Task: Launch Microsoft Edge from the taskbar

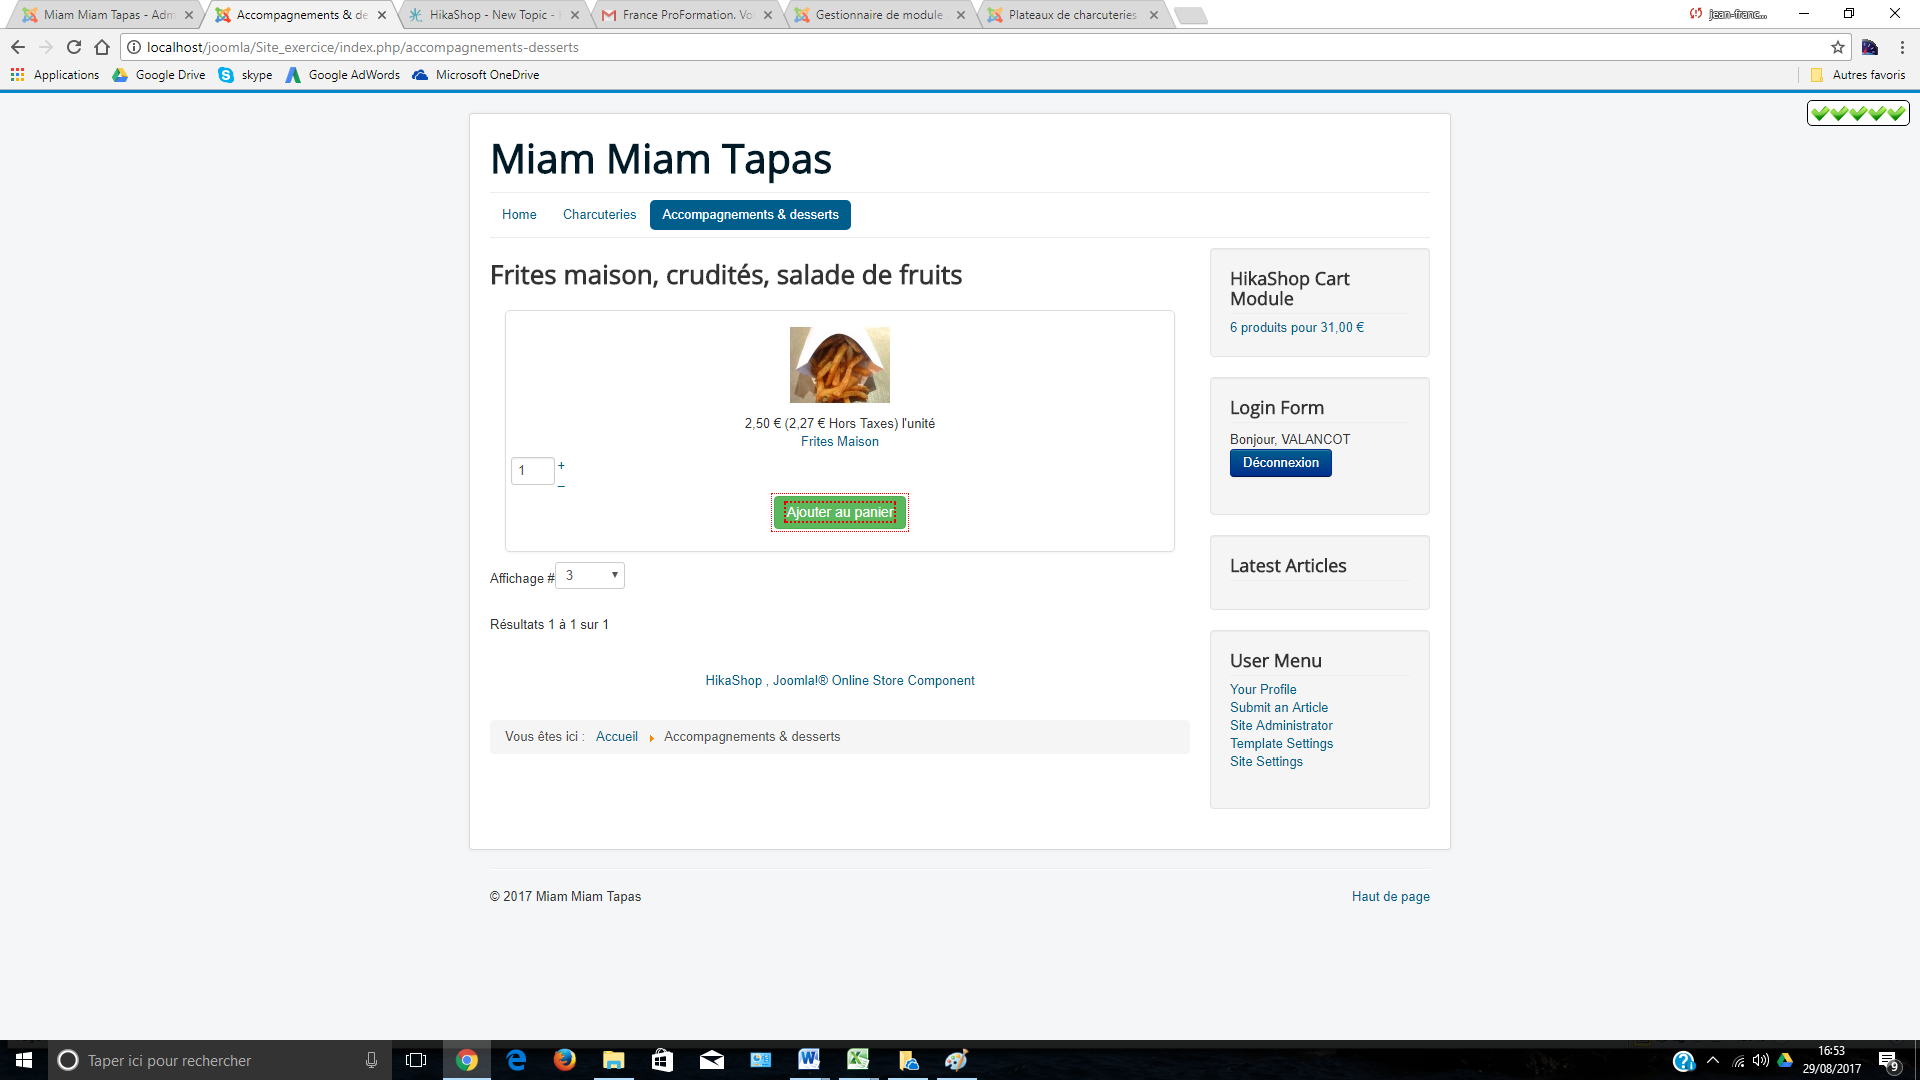Action: click(516, 1060)
